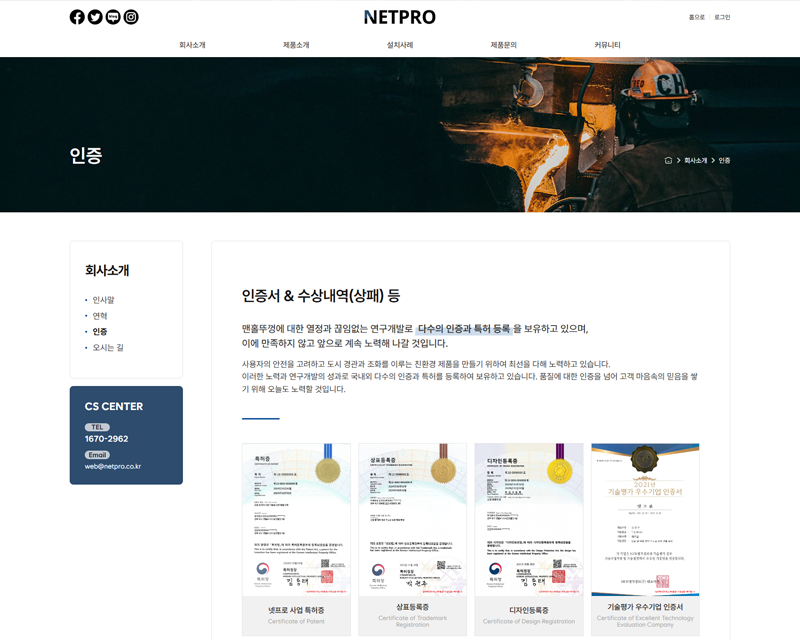Image resolution: width=800 pixels, height=640 pixels.
Task: Click the 홈으로 link
Action: click(696, 17)
